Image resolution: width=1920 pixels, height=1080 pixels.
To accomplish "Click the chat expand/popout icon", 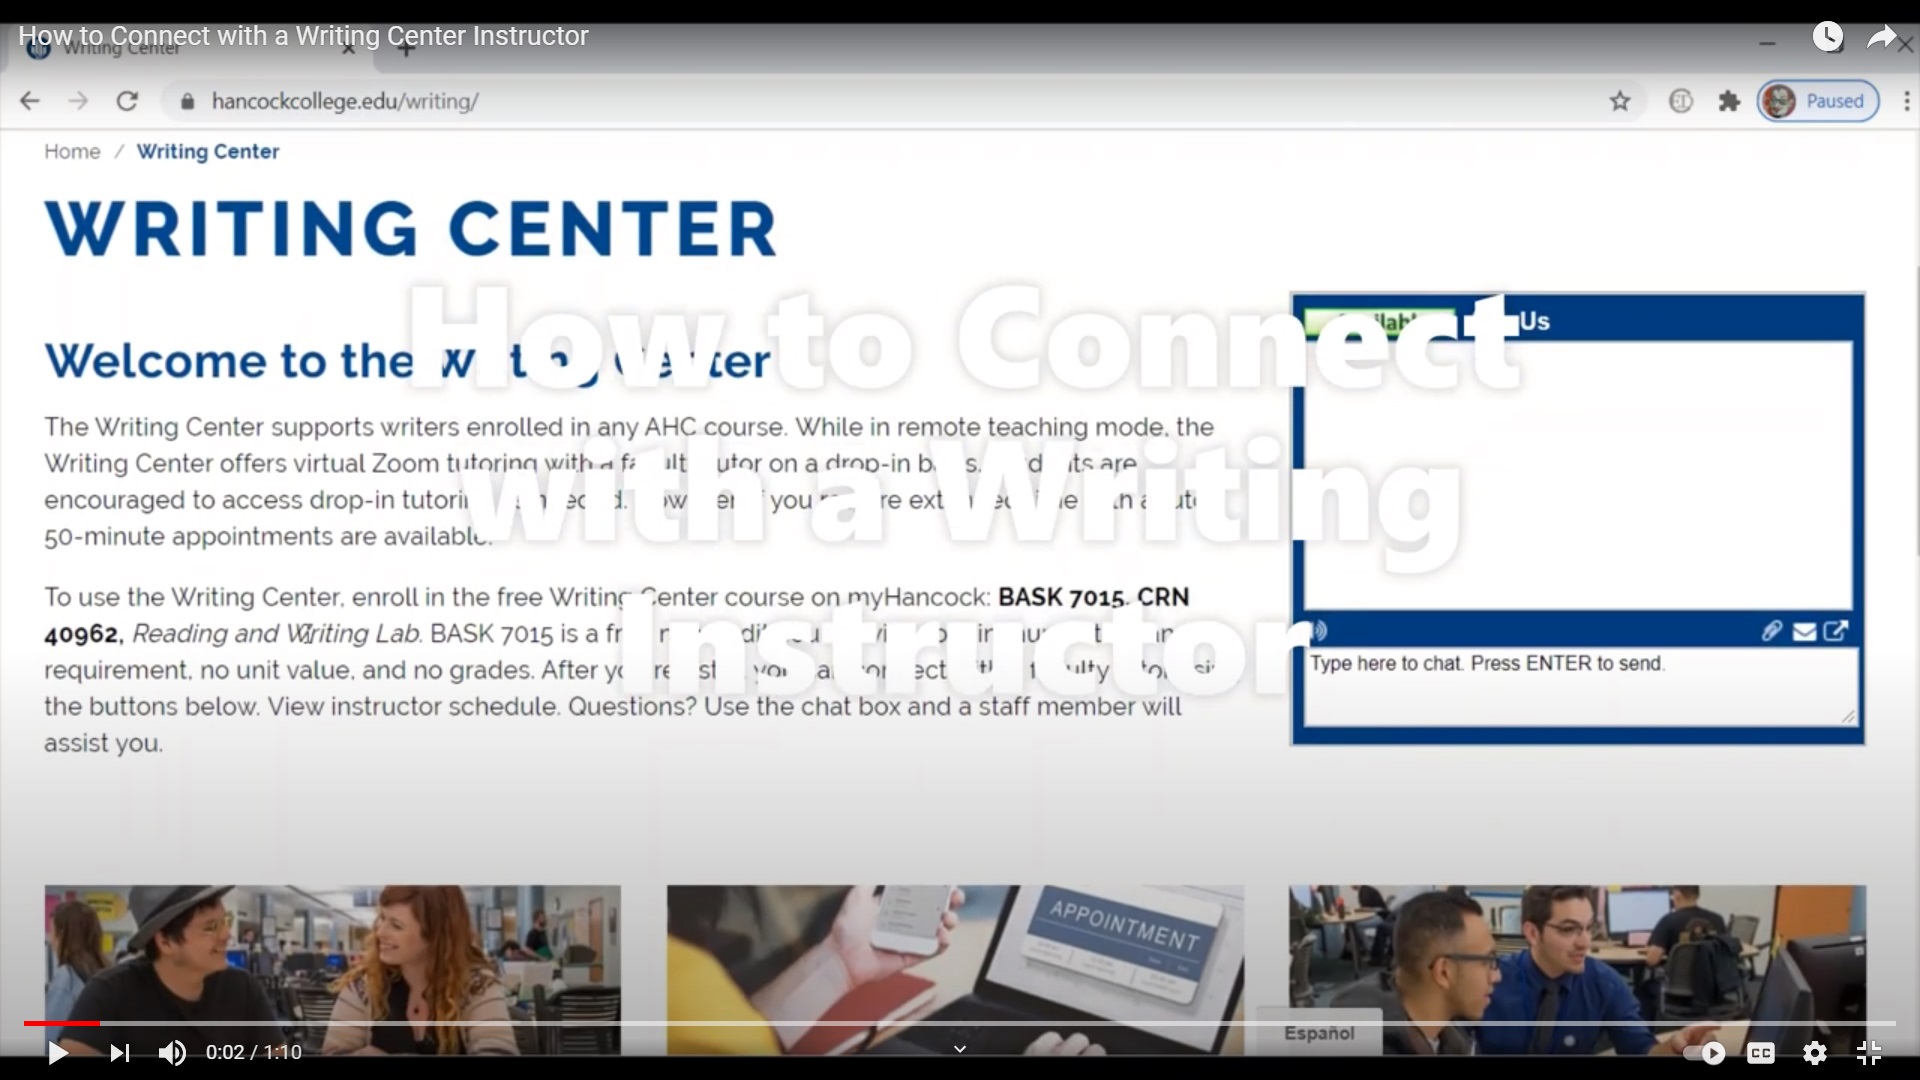I will pos(1836,630).
